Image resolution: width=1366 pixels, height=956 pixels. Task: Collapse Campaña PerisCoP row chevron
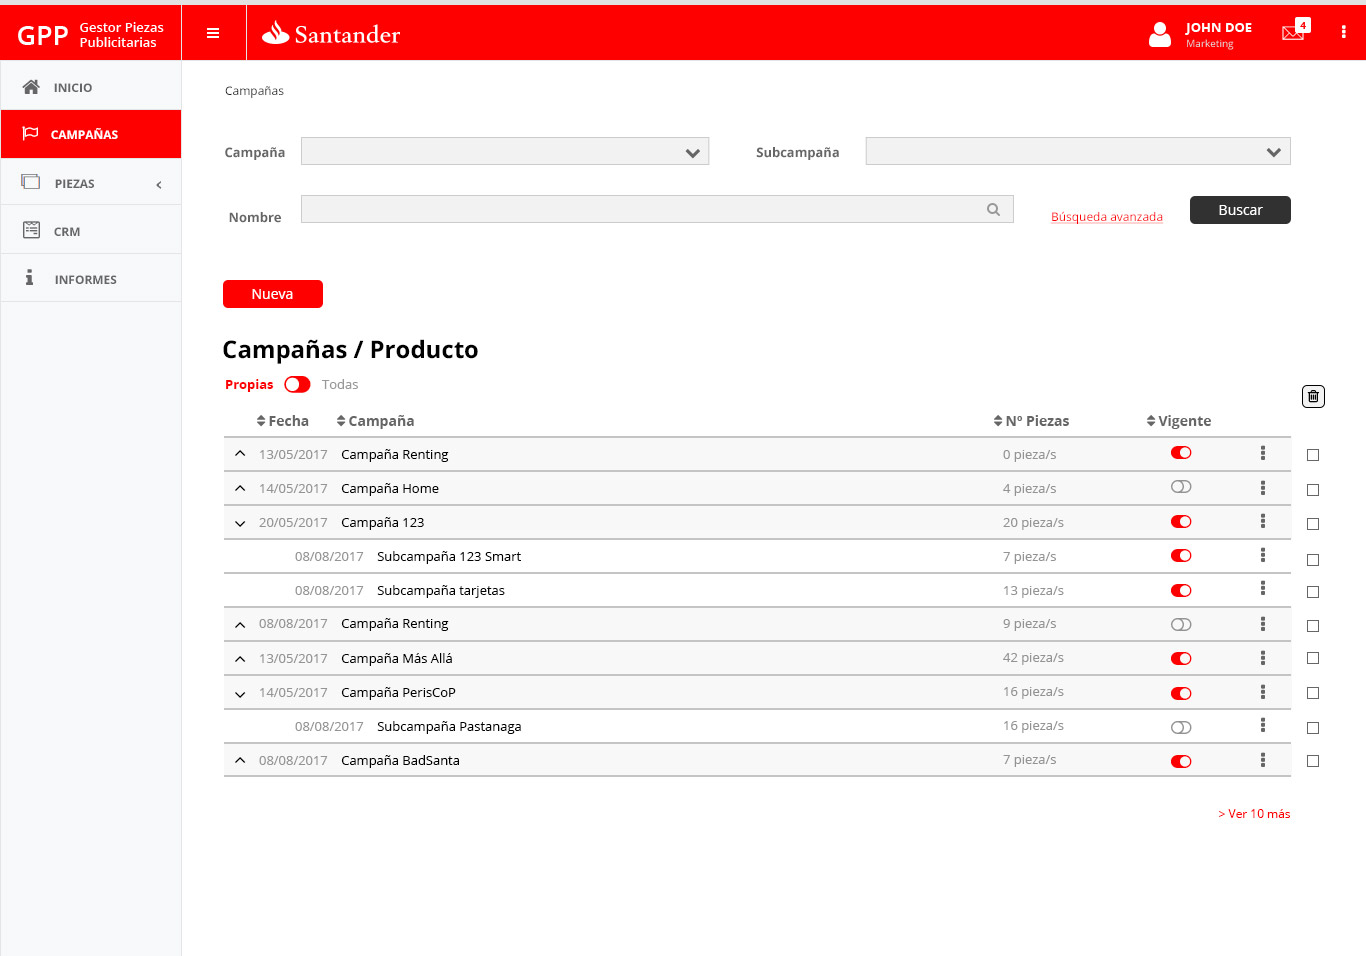click(x=240, y=694)
